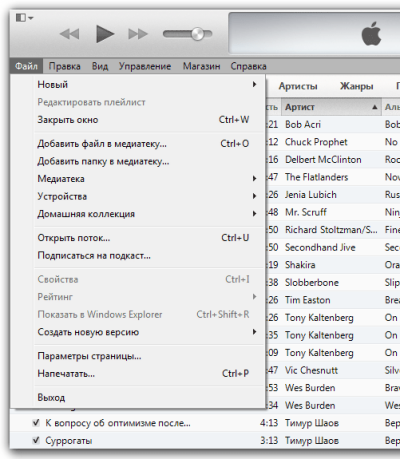Click the sort arrow on Артист column
The height and width of the screenshot is (459, 400).
[375, 107]
